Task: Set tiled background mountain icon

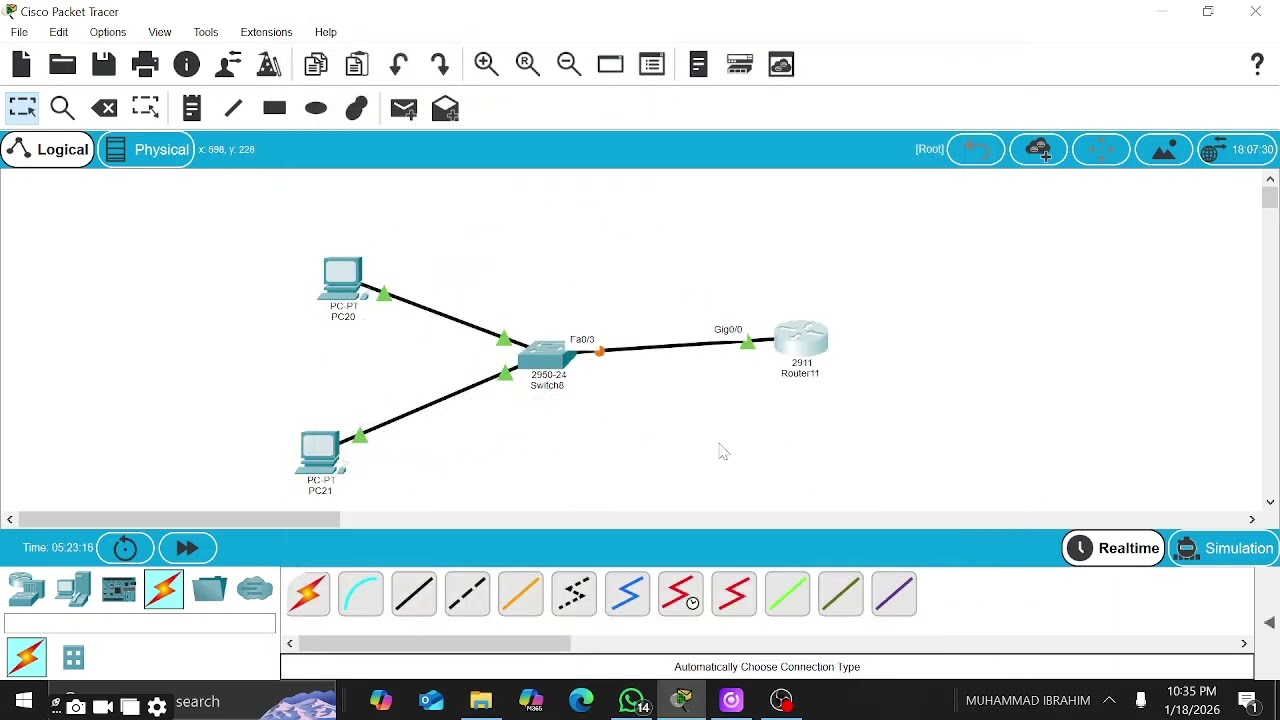Action: pyautogui.click(x=1164, y=150)
